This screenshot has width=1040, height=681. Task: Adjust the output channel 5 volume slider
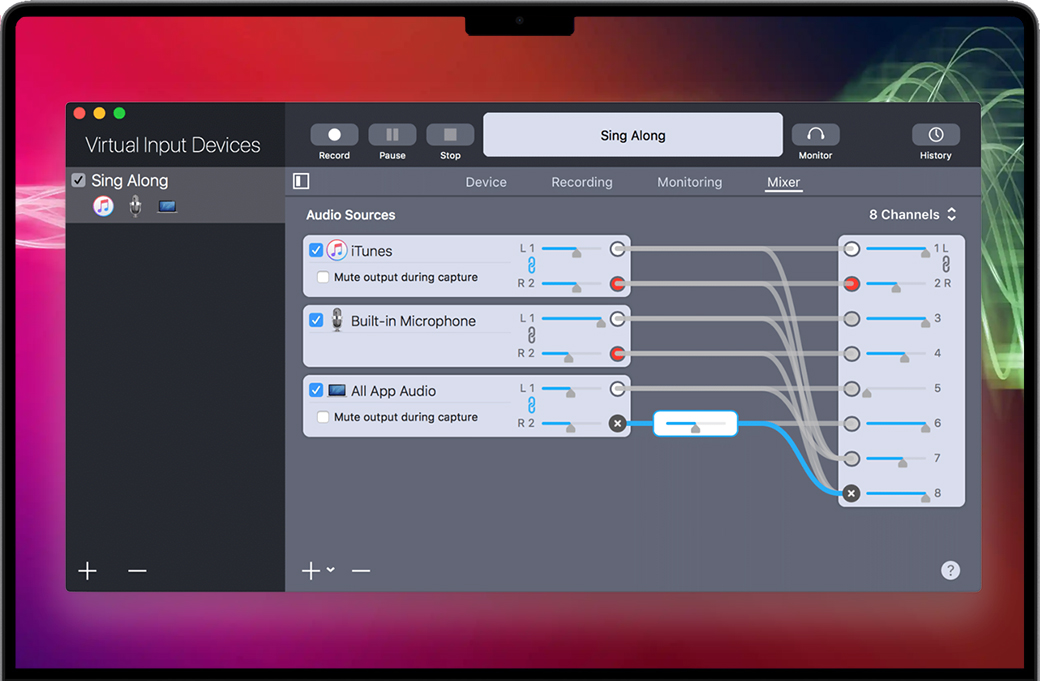tap(895, 389)
